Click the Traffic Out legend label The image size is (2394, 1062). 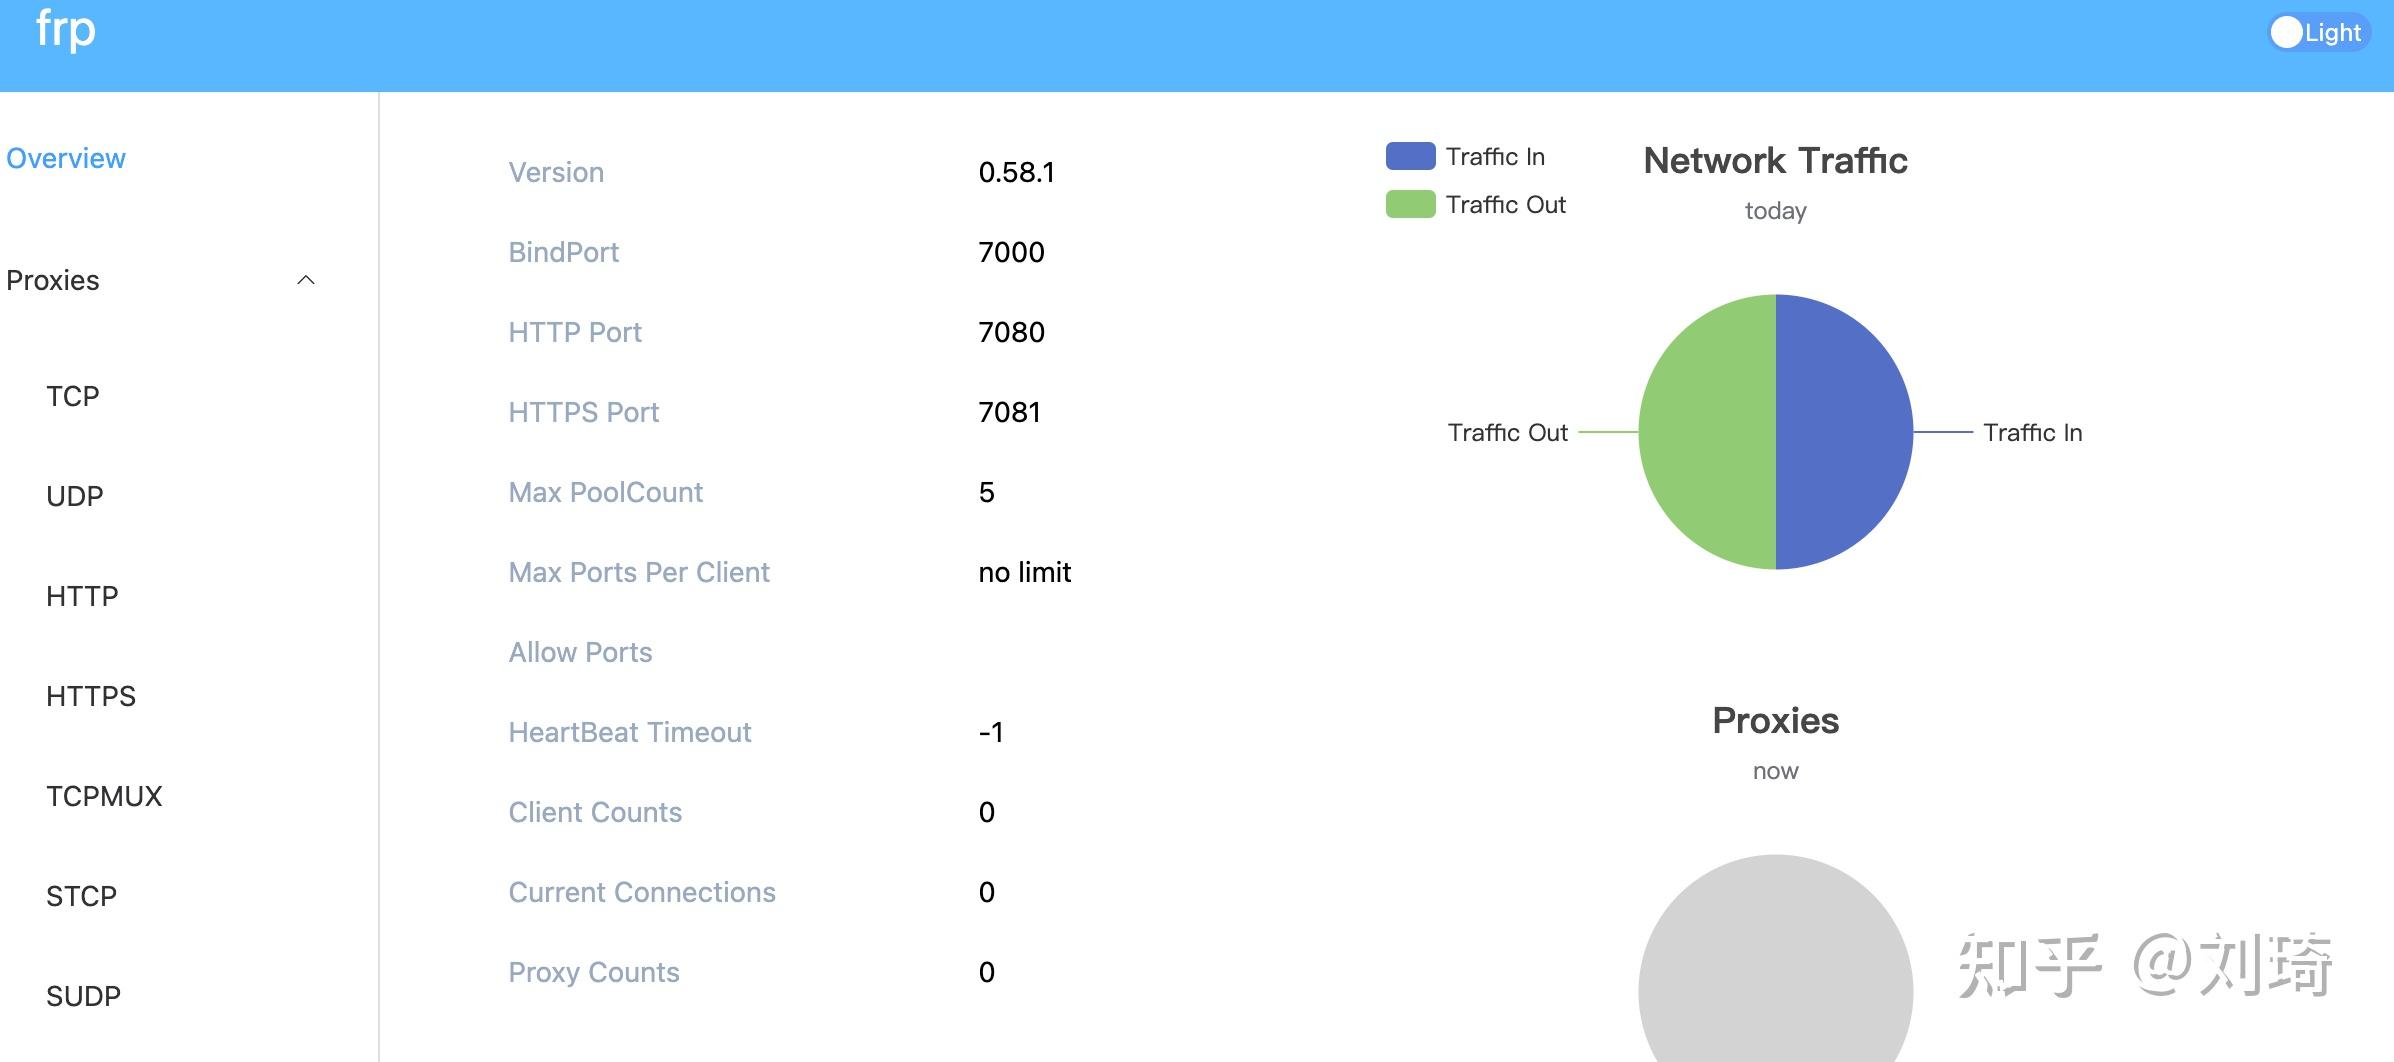pyautogui.click(x=1506, y=204)
